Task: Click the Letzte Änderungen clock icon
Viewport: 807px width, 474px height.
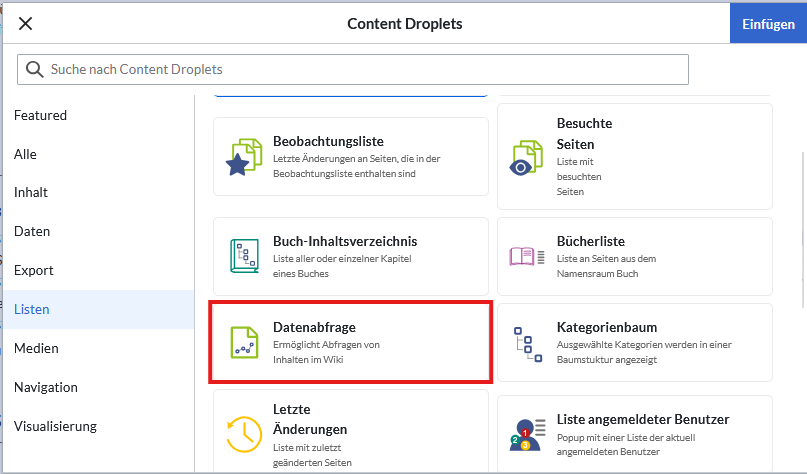Action: 244,431
